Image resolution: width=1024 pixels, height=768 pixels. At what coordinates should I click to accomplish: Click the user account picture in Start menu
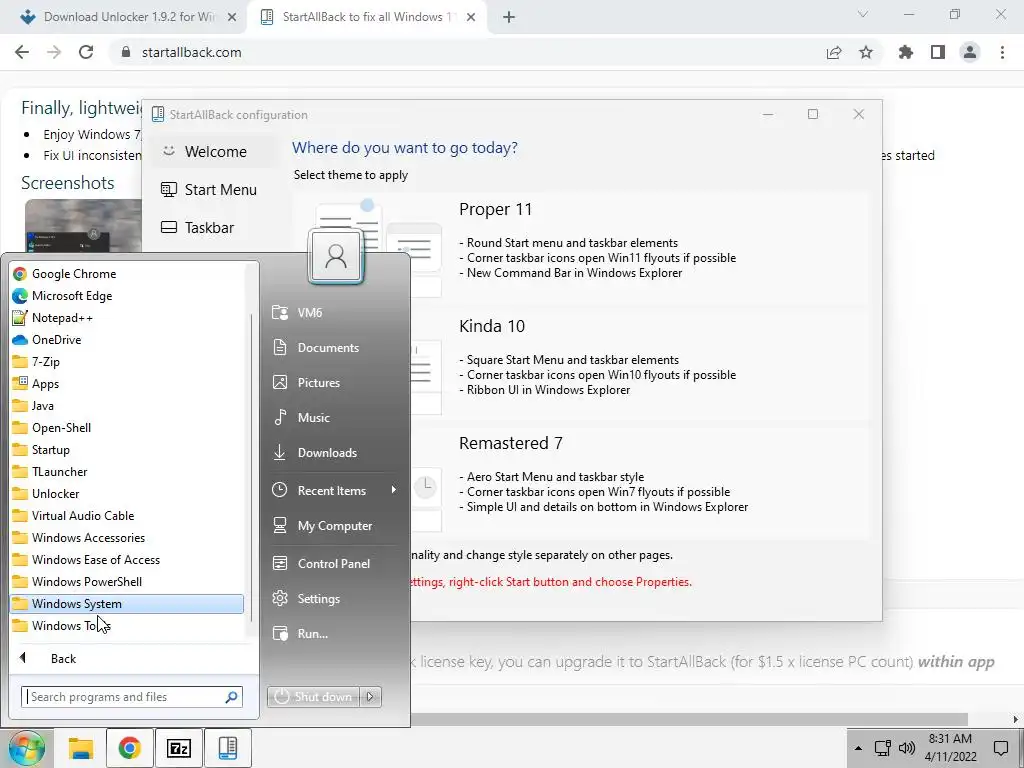pyautogui.click(x=336, y=256)
